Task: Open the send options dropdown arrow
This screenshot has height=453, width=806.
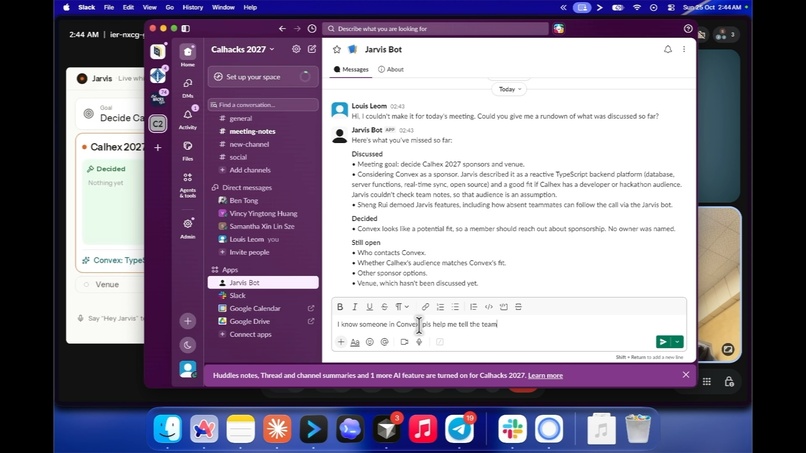Action: tap(677, 342)
